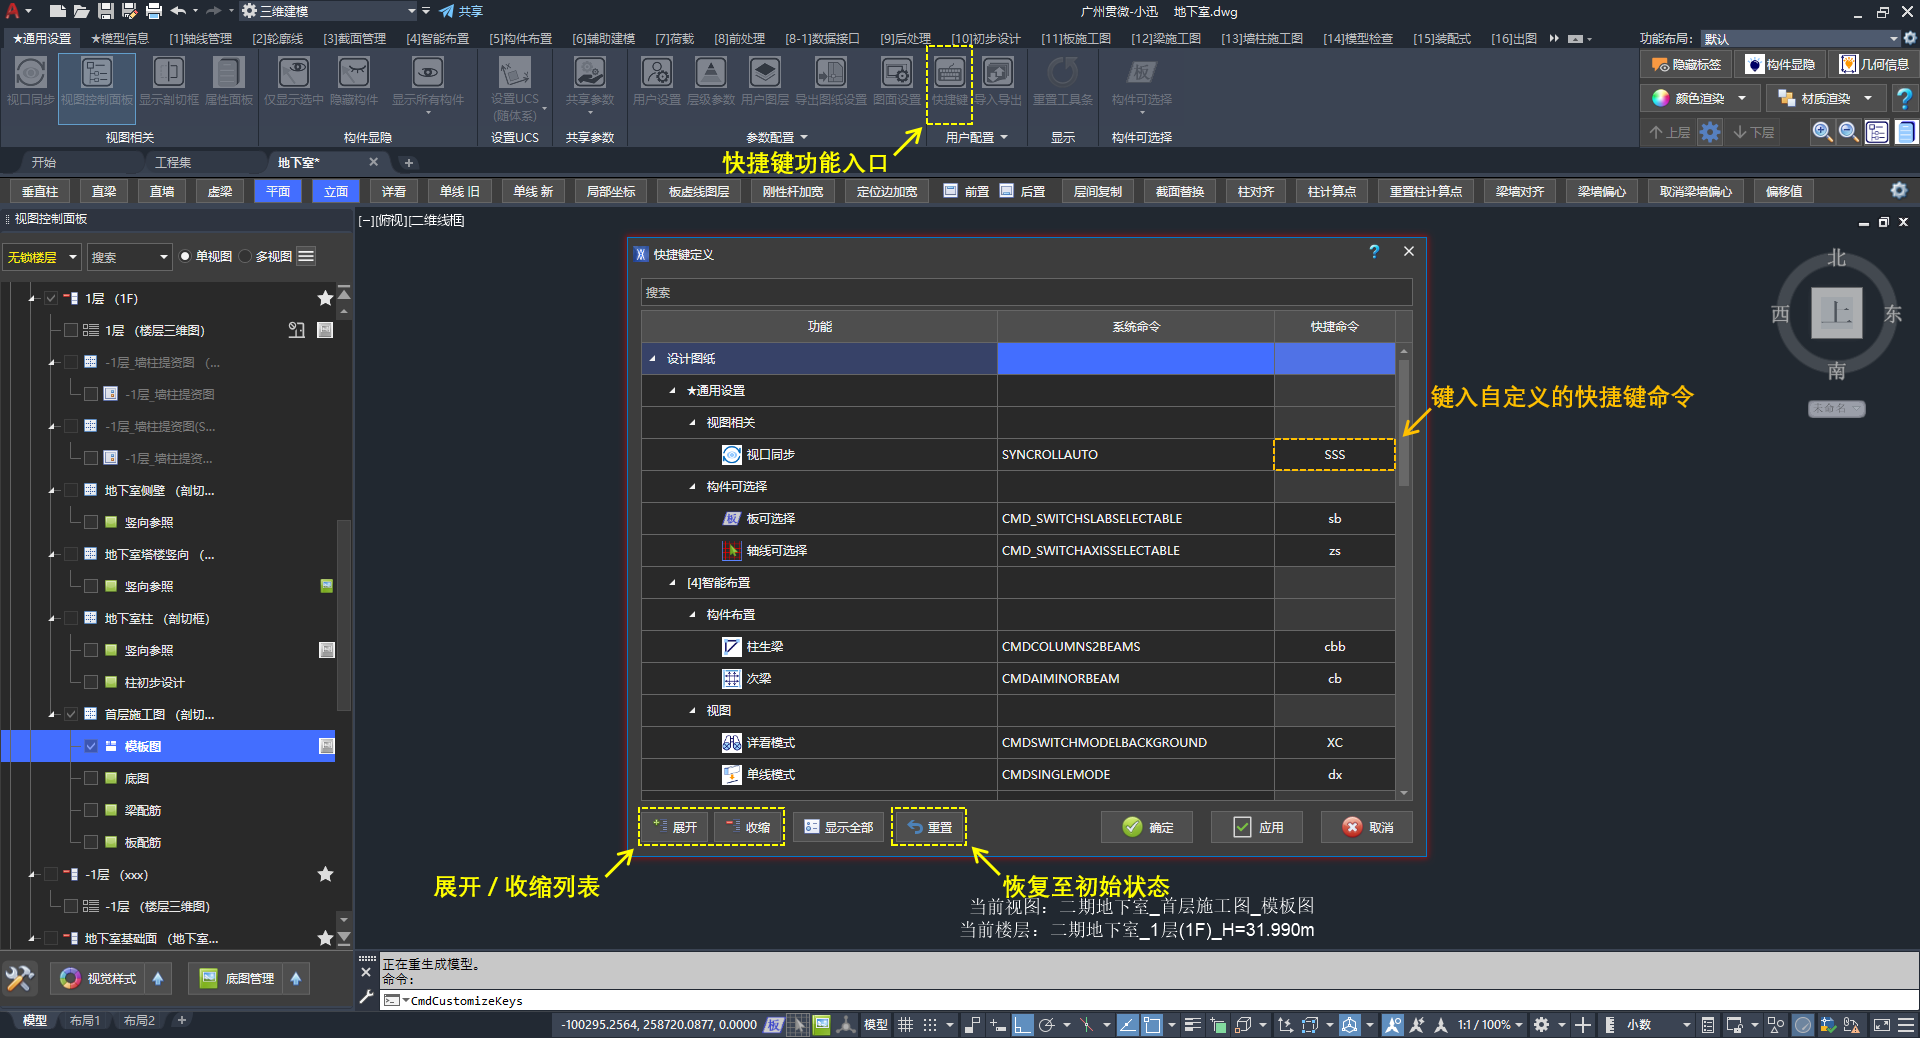Toggle checkbox for 模板图 tree item
This screenshot has height=1038, width=1920.
pos(91,746)
